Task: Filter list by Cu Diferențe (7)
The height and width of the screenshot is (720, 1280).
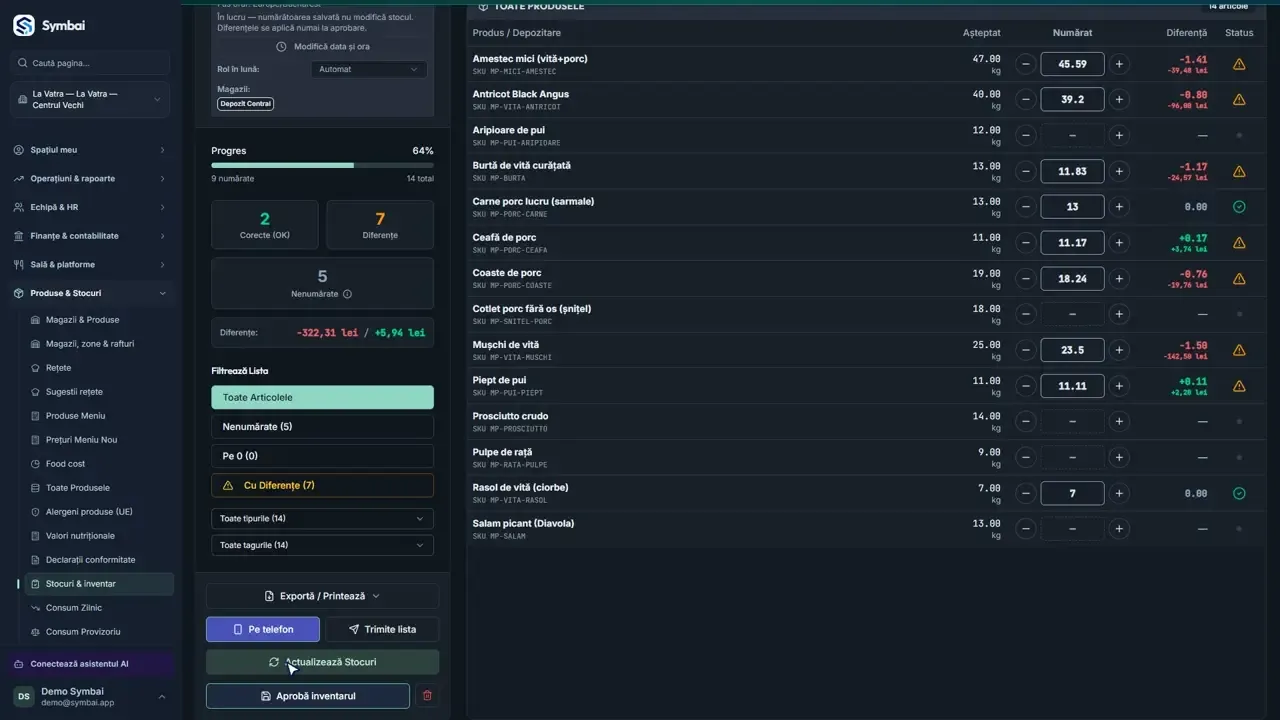Action: (x=322, y=485)
